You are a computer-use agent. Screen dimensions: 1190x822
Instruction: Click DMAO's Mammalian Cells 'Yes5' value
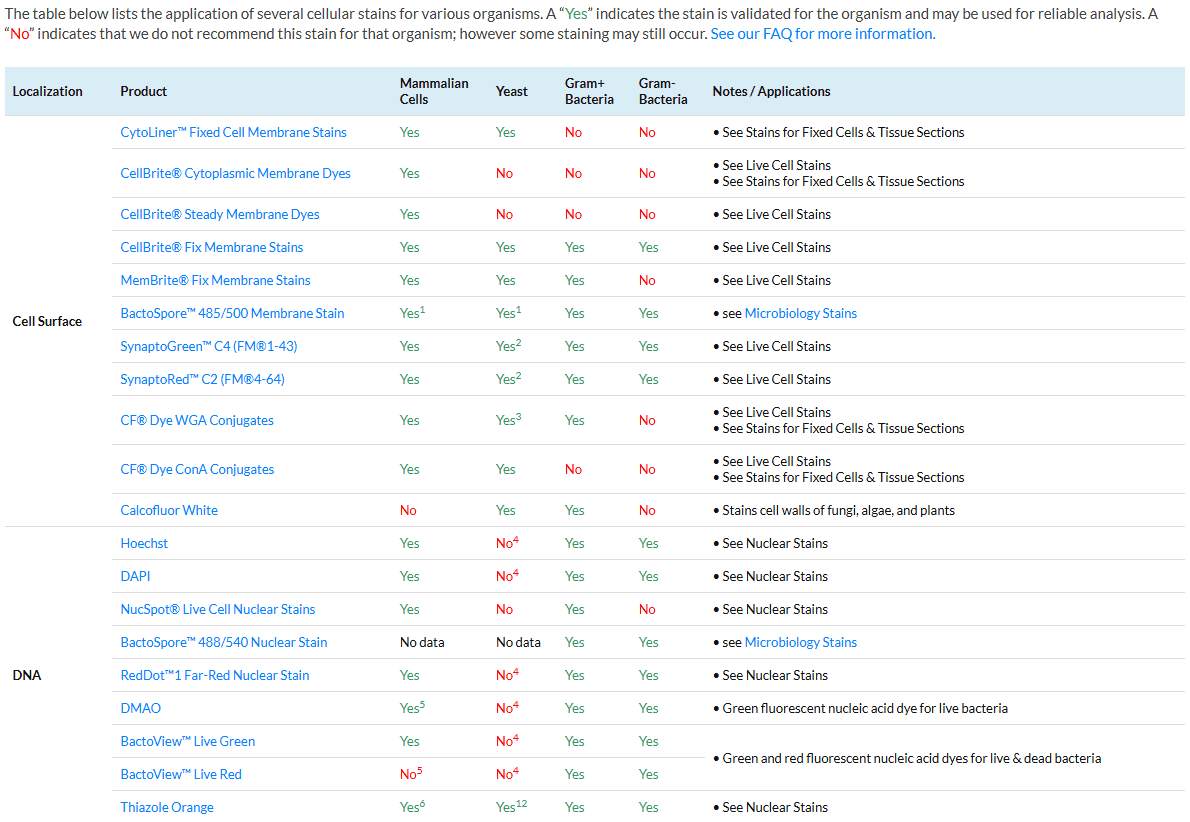click(x=412, y=708)
